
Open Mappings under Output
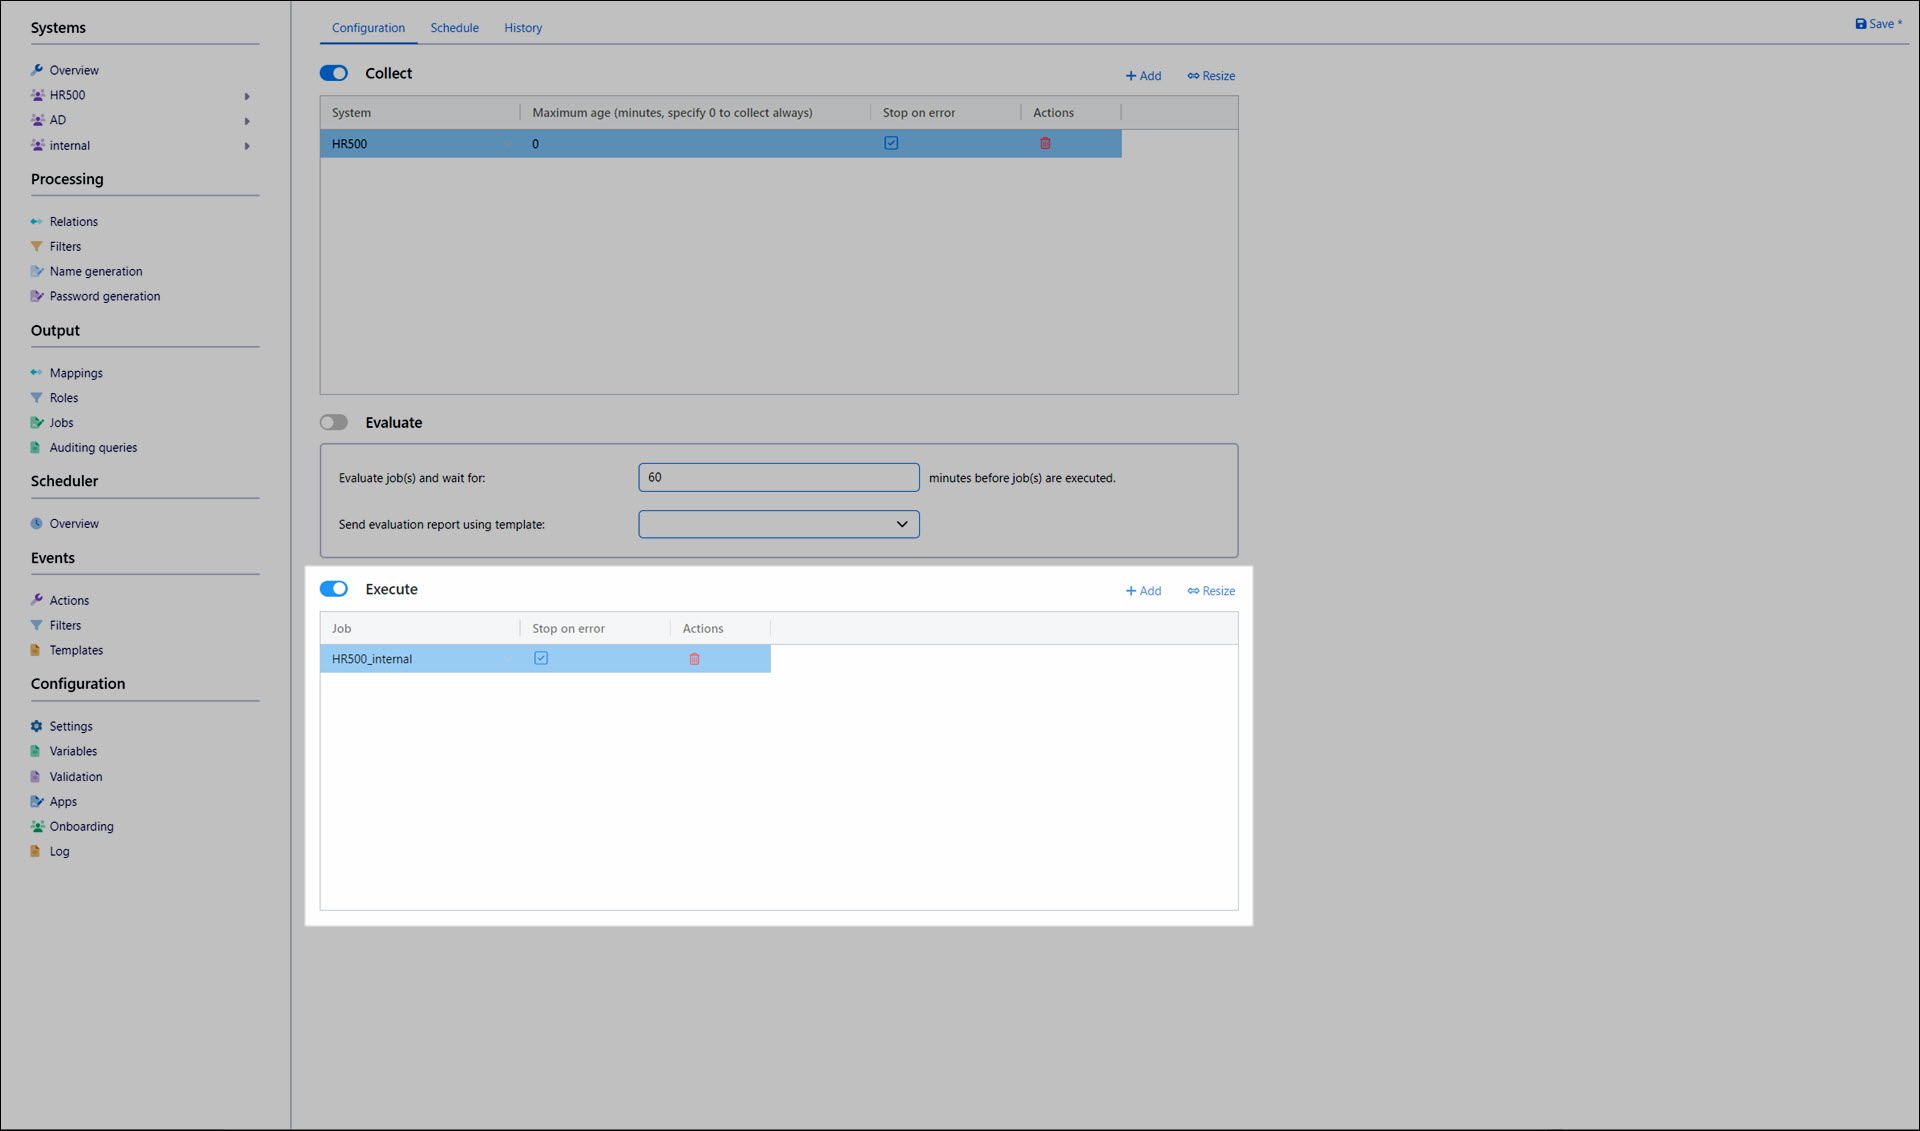[76, 373]
